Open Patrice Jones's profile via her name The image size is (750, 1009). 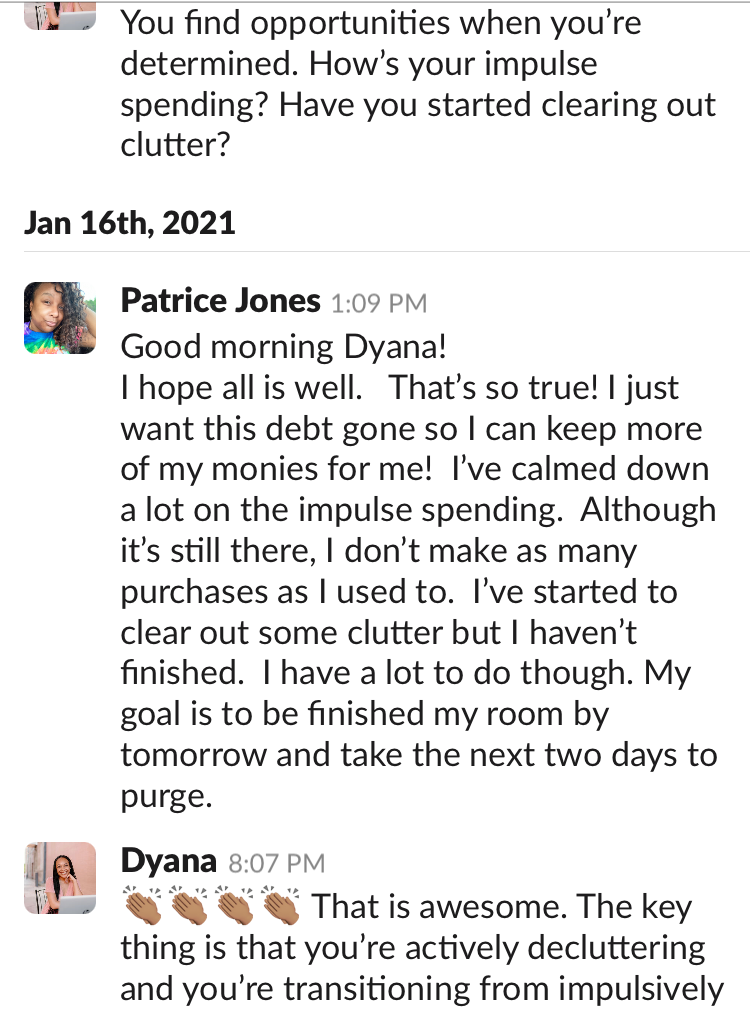point(220,300)
